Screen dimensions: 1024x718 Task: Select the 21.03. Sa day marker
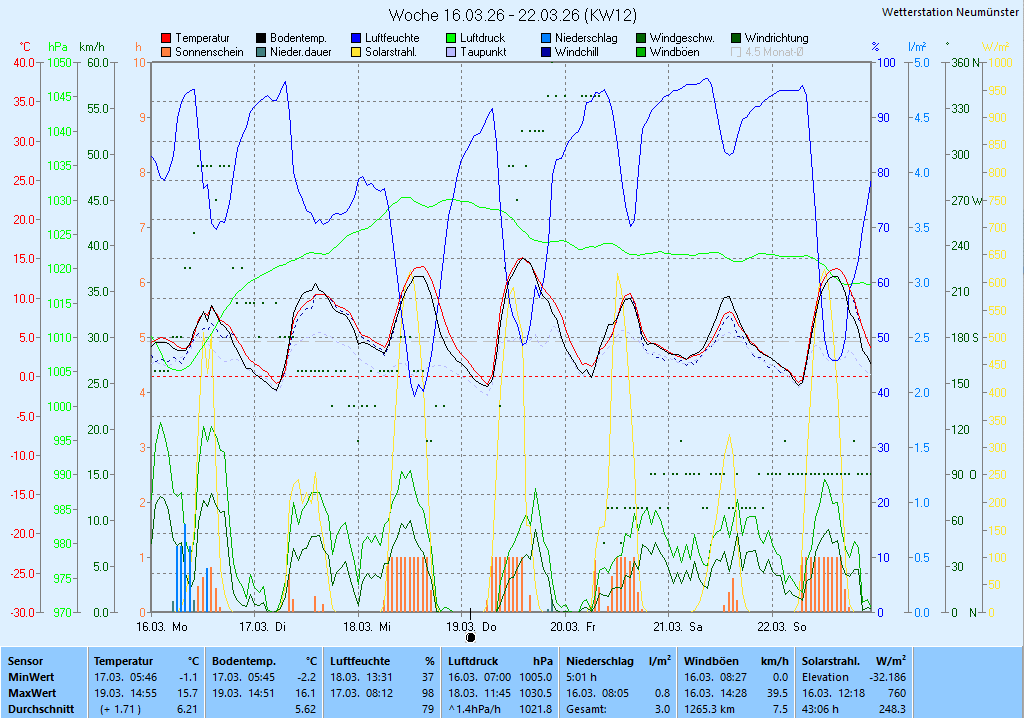pos(677,626)
